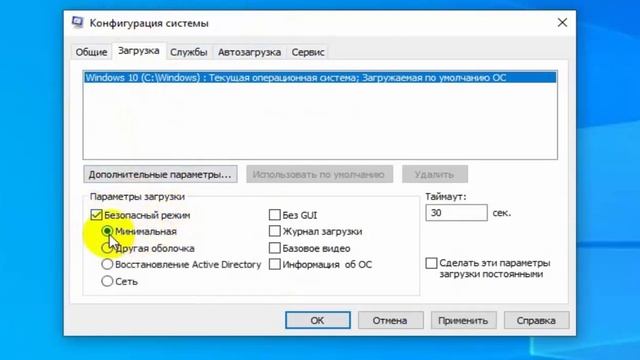Select the Минимальная radio option
Viewport: 640px width, 360px height.
(x=107, y=231)
